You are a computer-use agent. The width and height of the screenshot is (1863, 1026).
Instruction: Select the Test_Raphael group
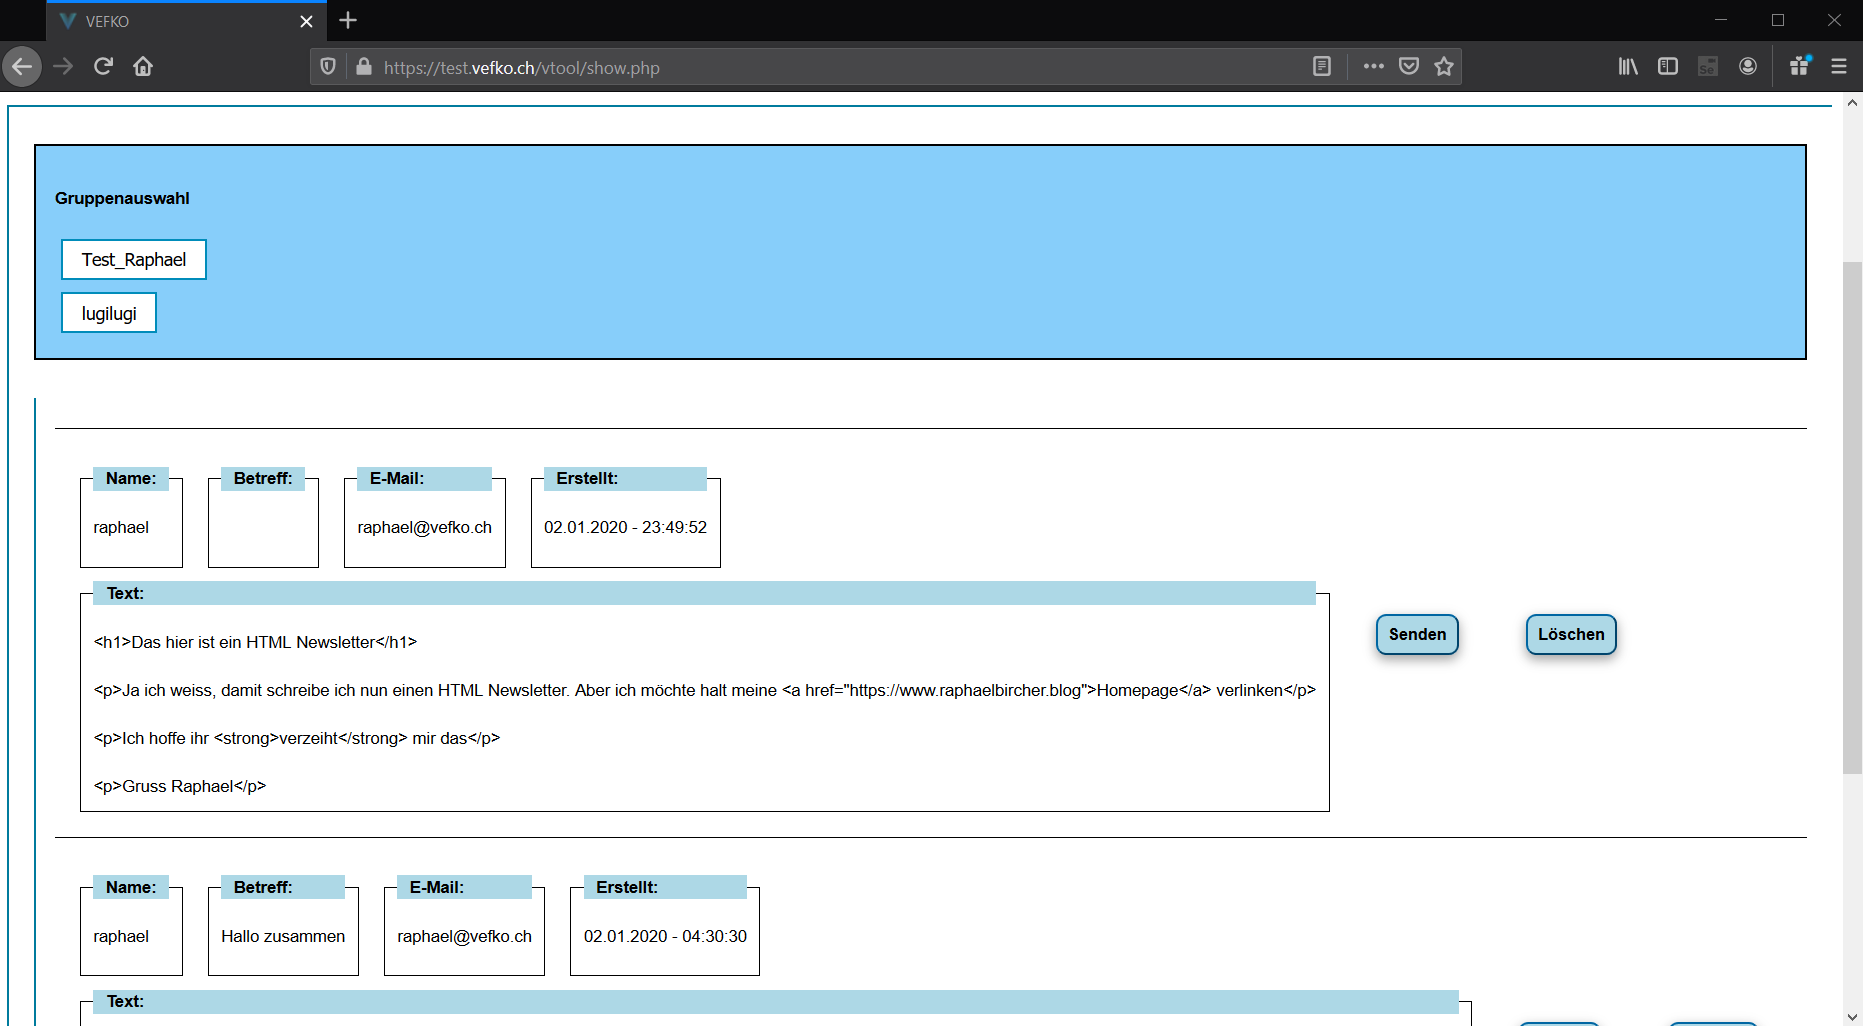(134, 260)
